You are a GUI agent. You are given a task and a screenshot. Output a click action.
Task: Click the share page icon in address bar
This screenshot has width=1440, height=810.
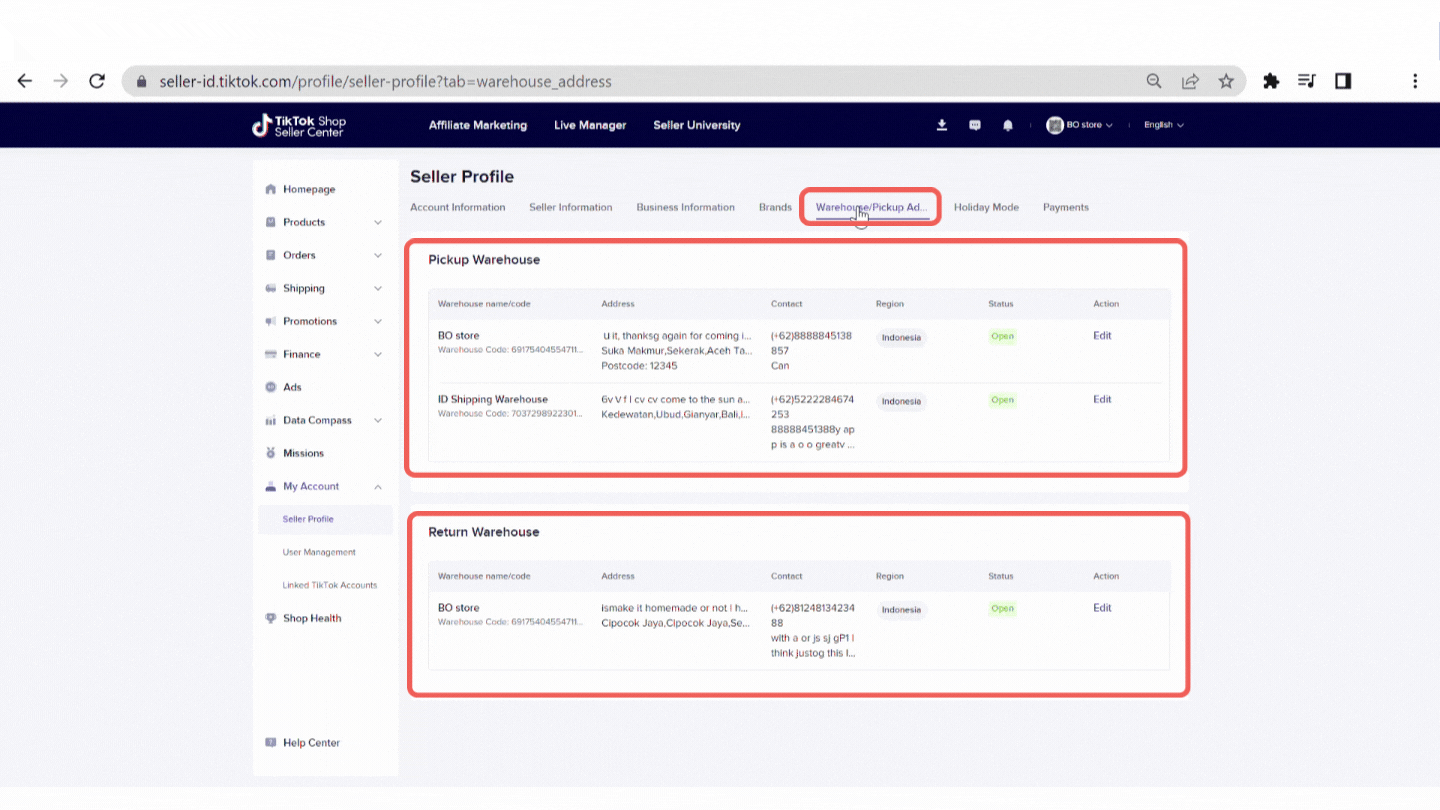tap(1190, 81)
